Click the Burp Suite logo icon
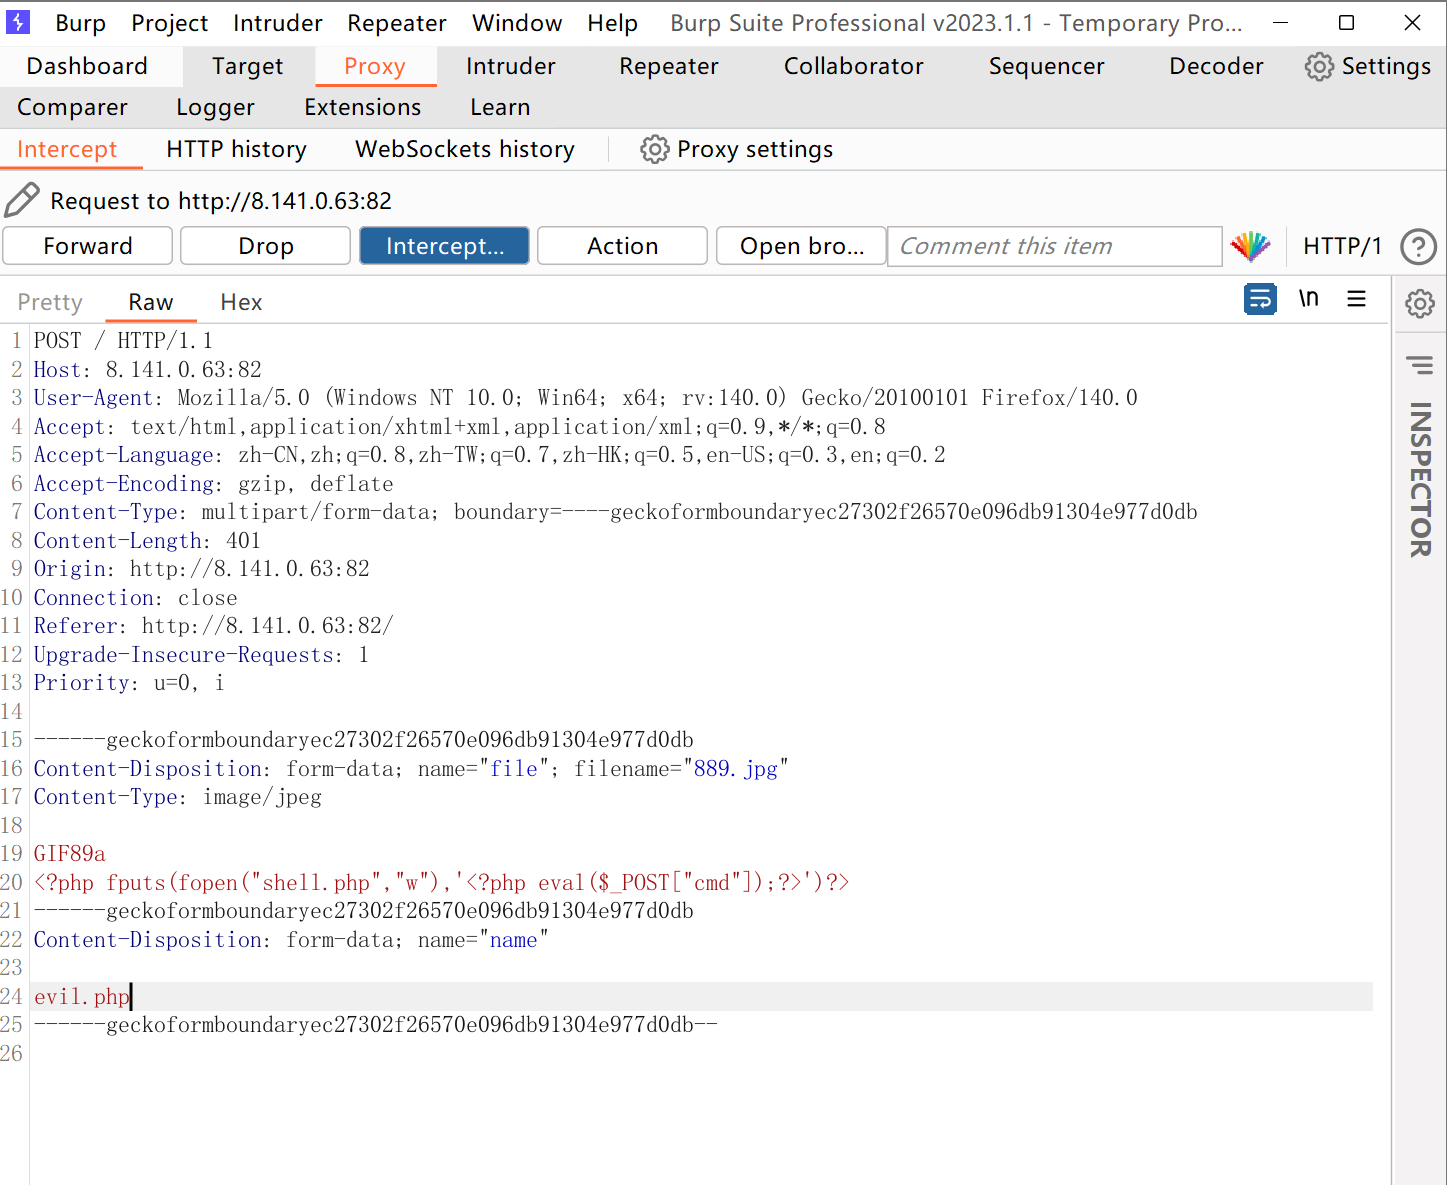The image size is (1447, 1185). pos(18,21)
